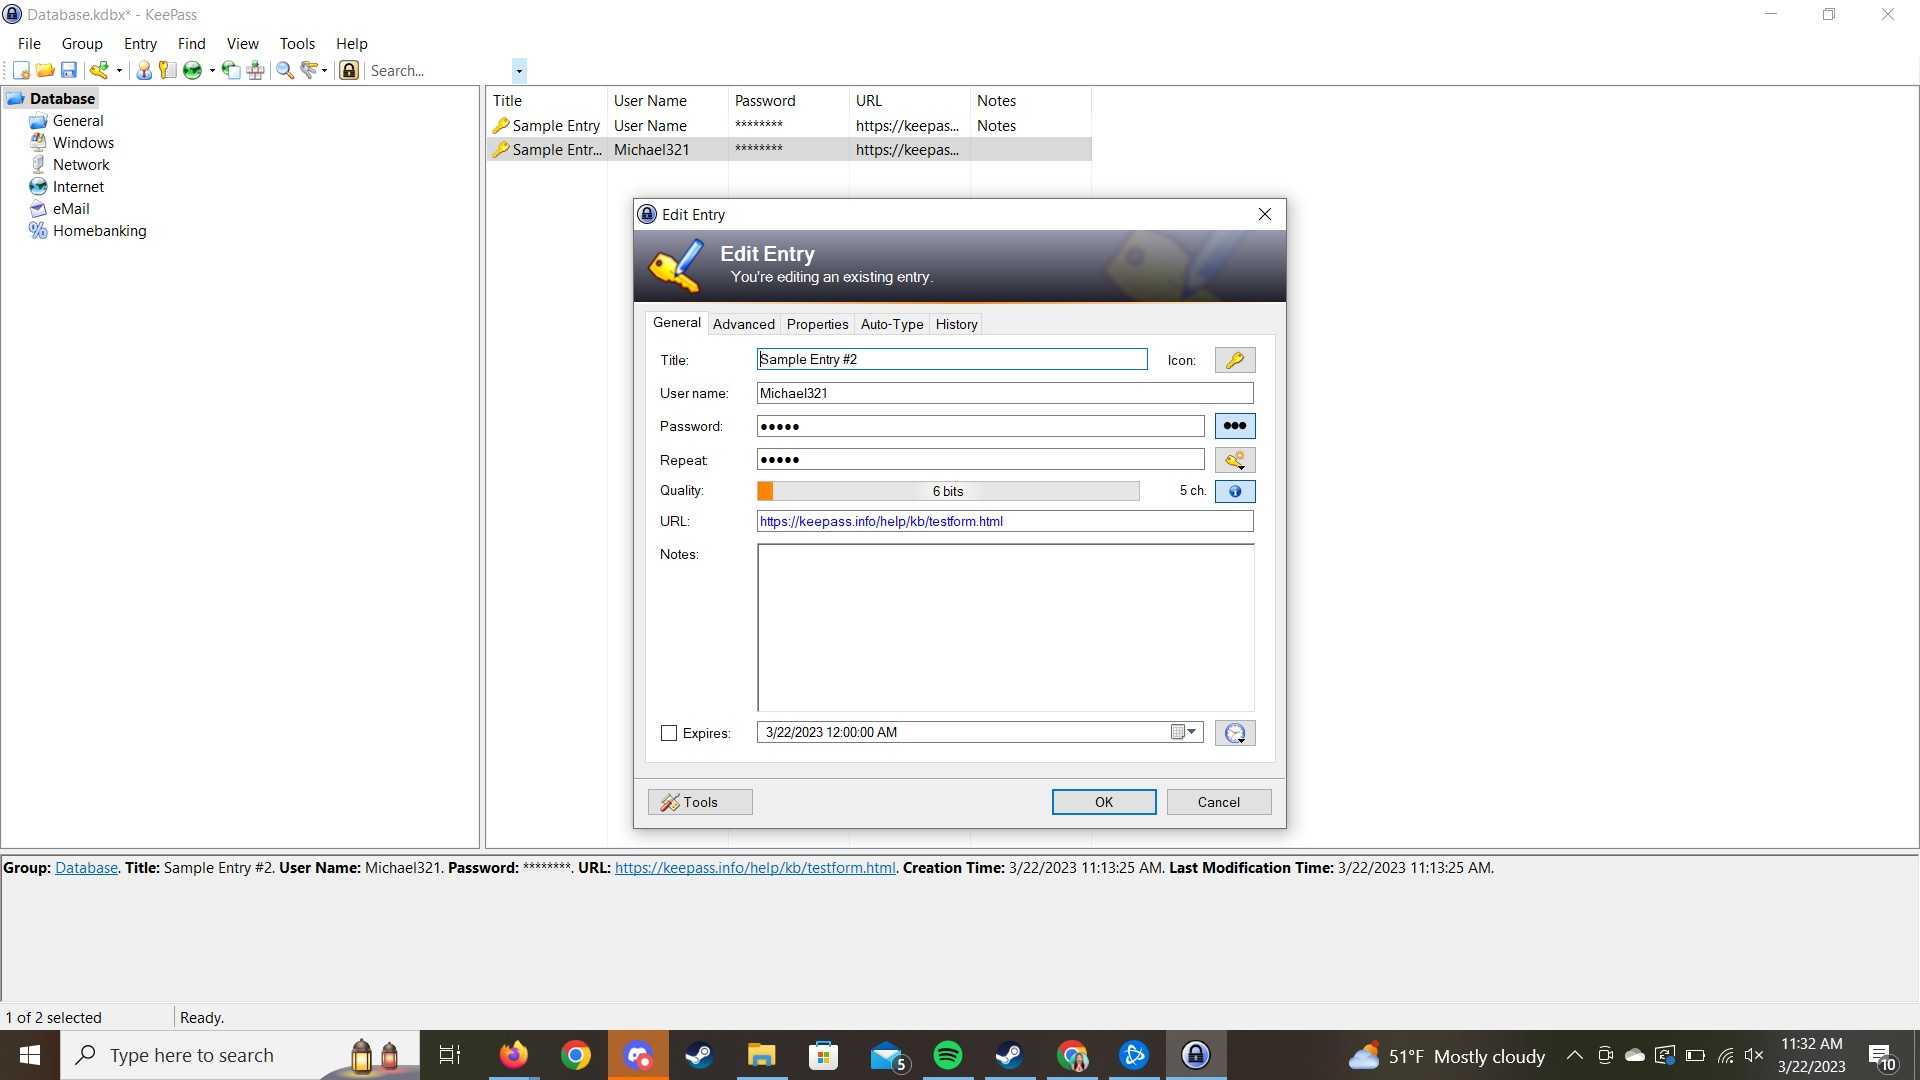The width and height of the screenshot is (1920, 1080).
Task: Switch to the Auto-Type tab
Action: point(891,324)
